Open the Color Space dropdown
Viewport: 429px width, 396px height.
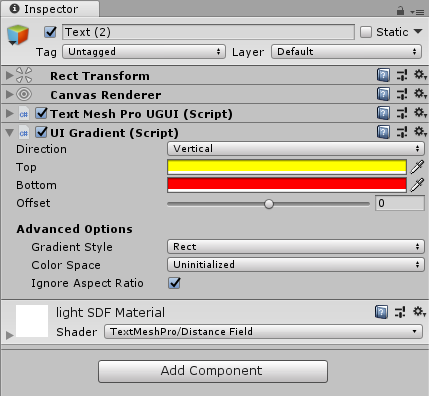pyautogui.click(x=296, y=265)
